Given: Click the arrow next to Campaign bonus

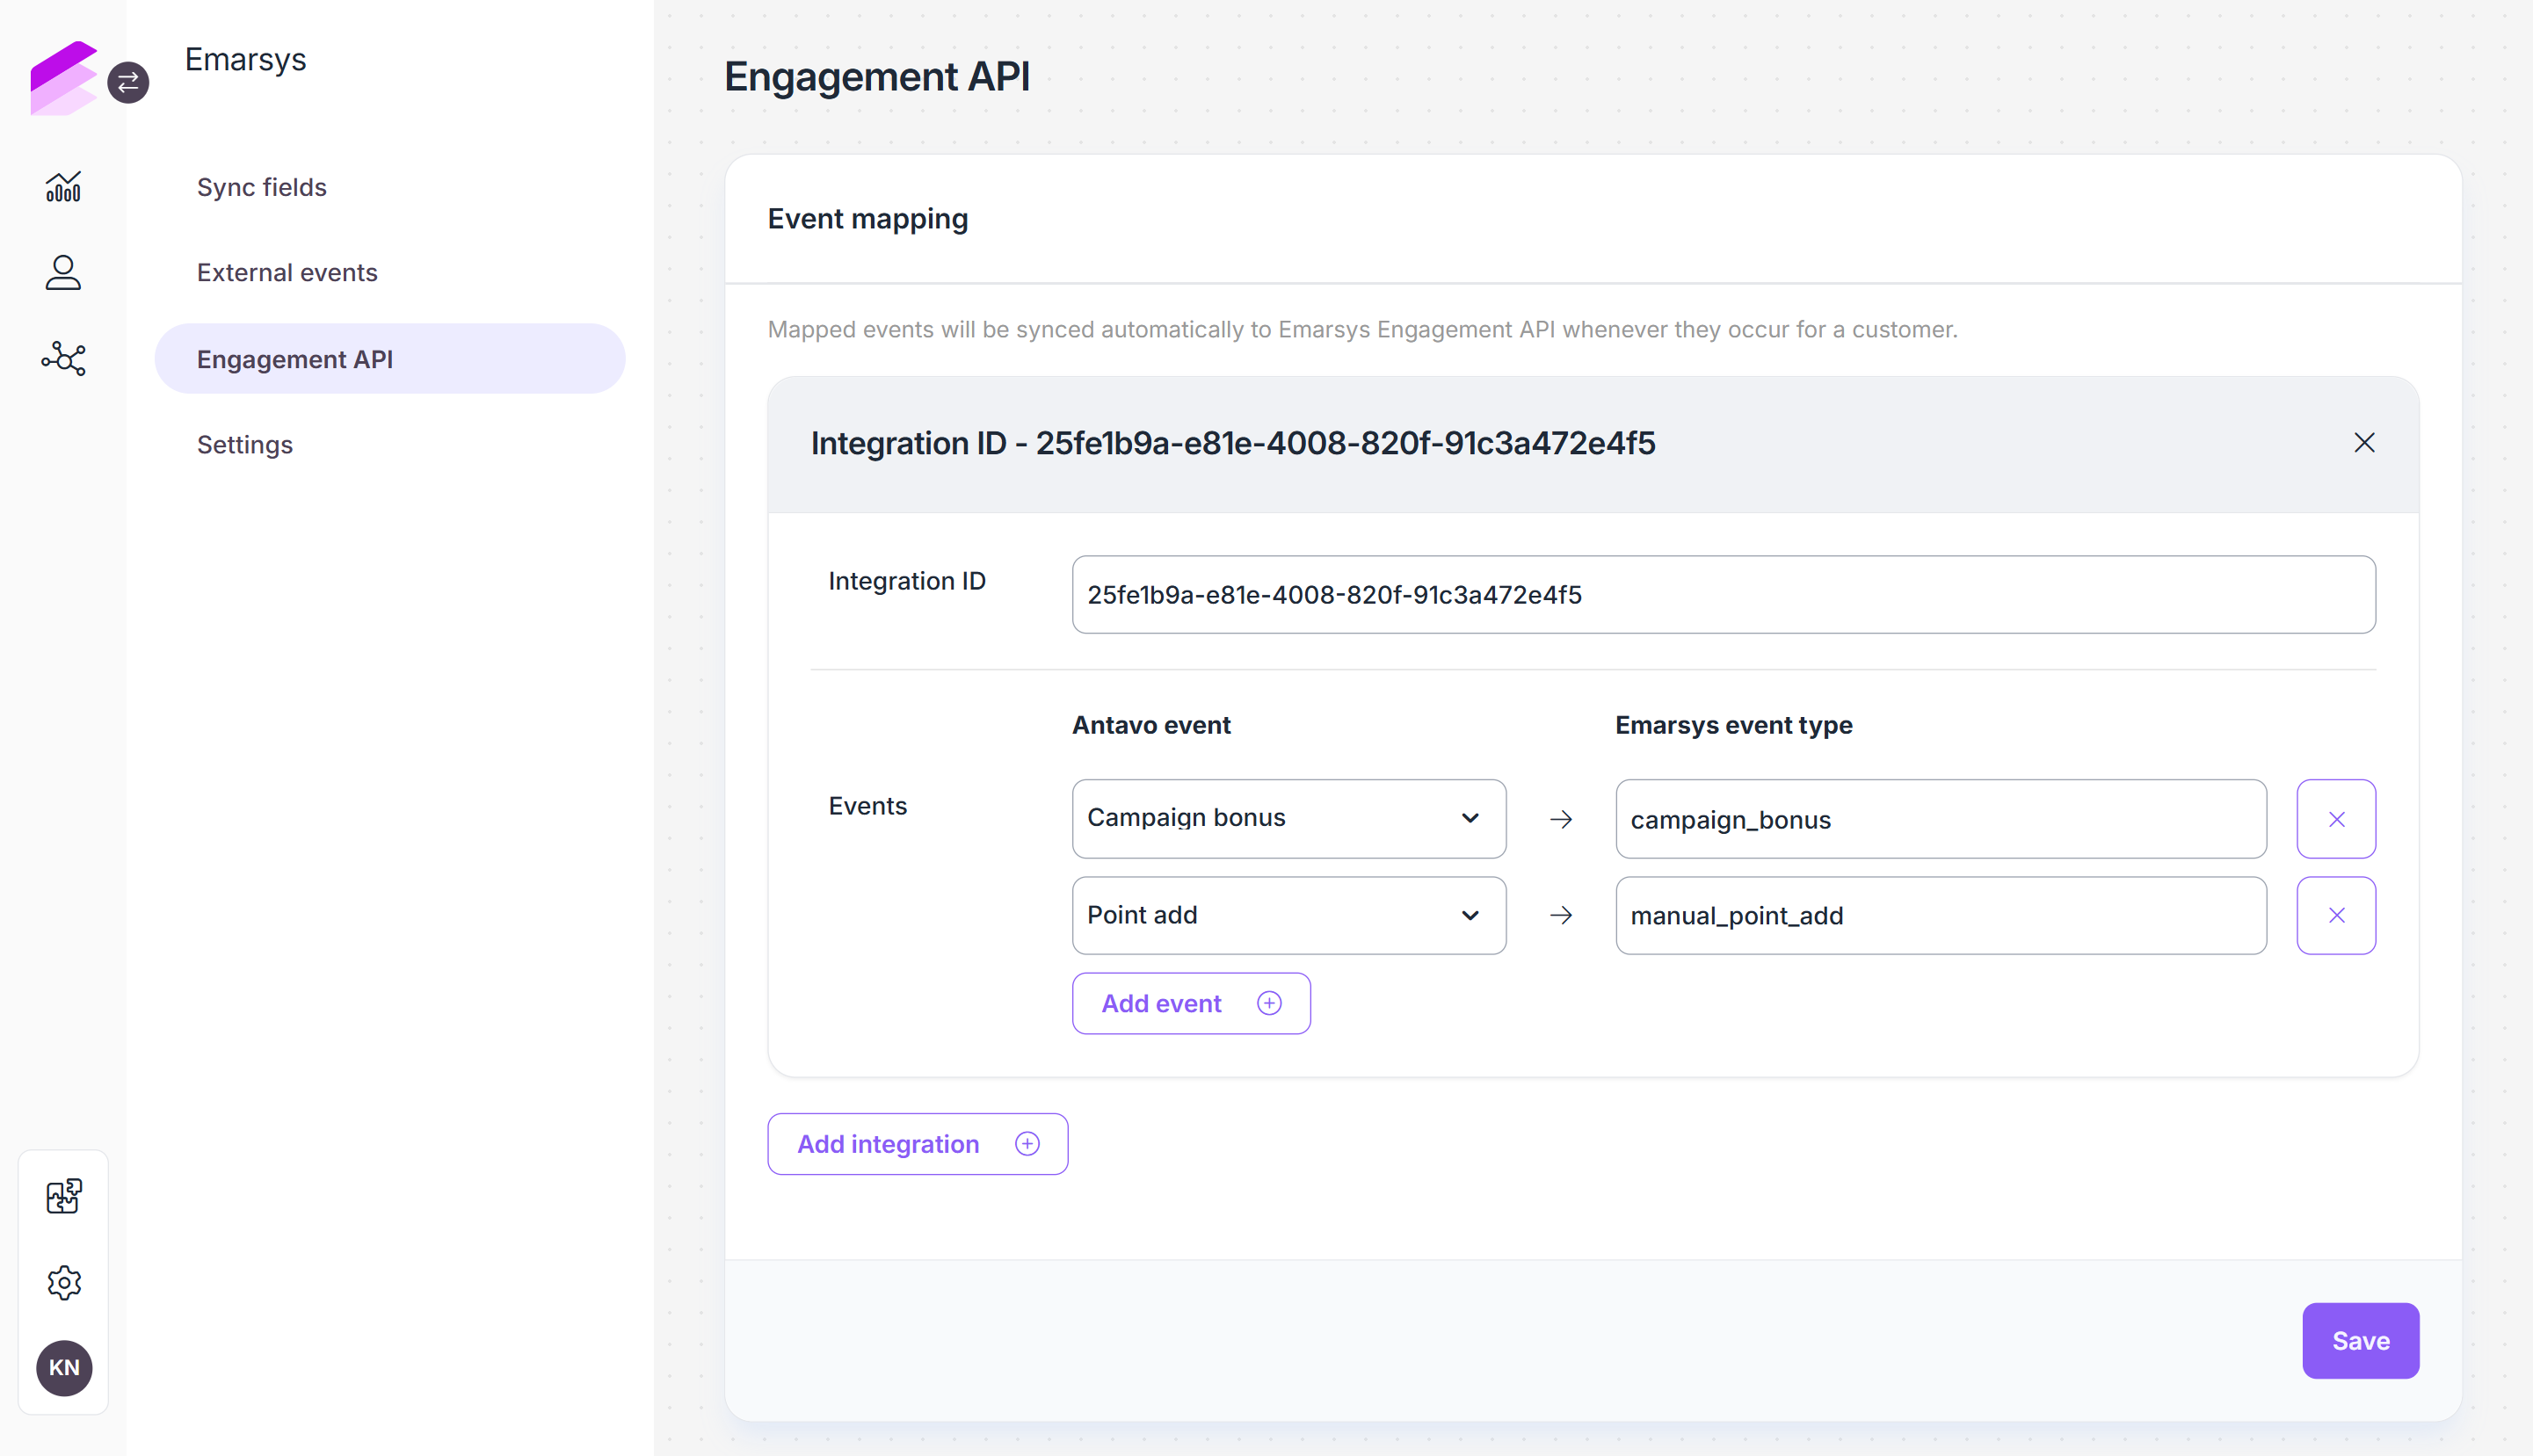Looking at the screenshot, I should pos(1561,819).
